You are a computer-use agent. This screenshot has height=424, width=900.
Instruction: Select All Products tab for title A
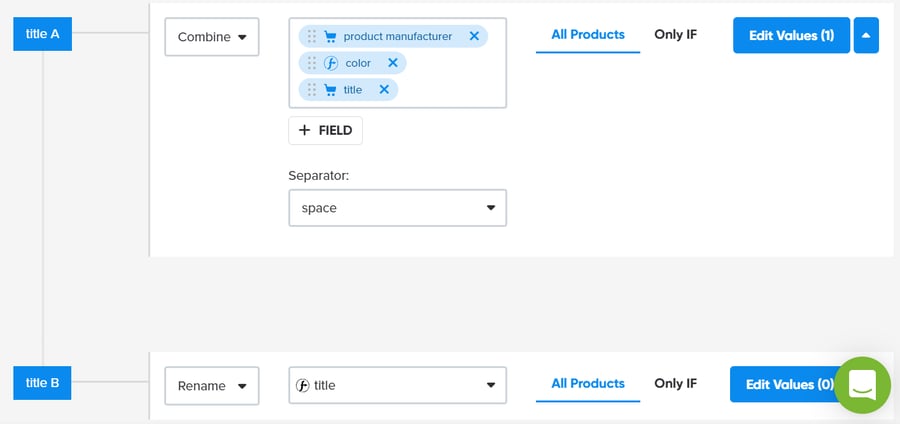(x=588, y=34)
